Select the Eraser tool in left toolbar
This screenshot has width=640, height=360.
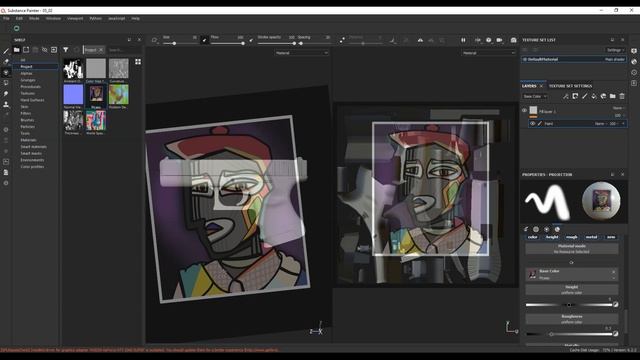pos(6,62)
